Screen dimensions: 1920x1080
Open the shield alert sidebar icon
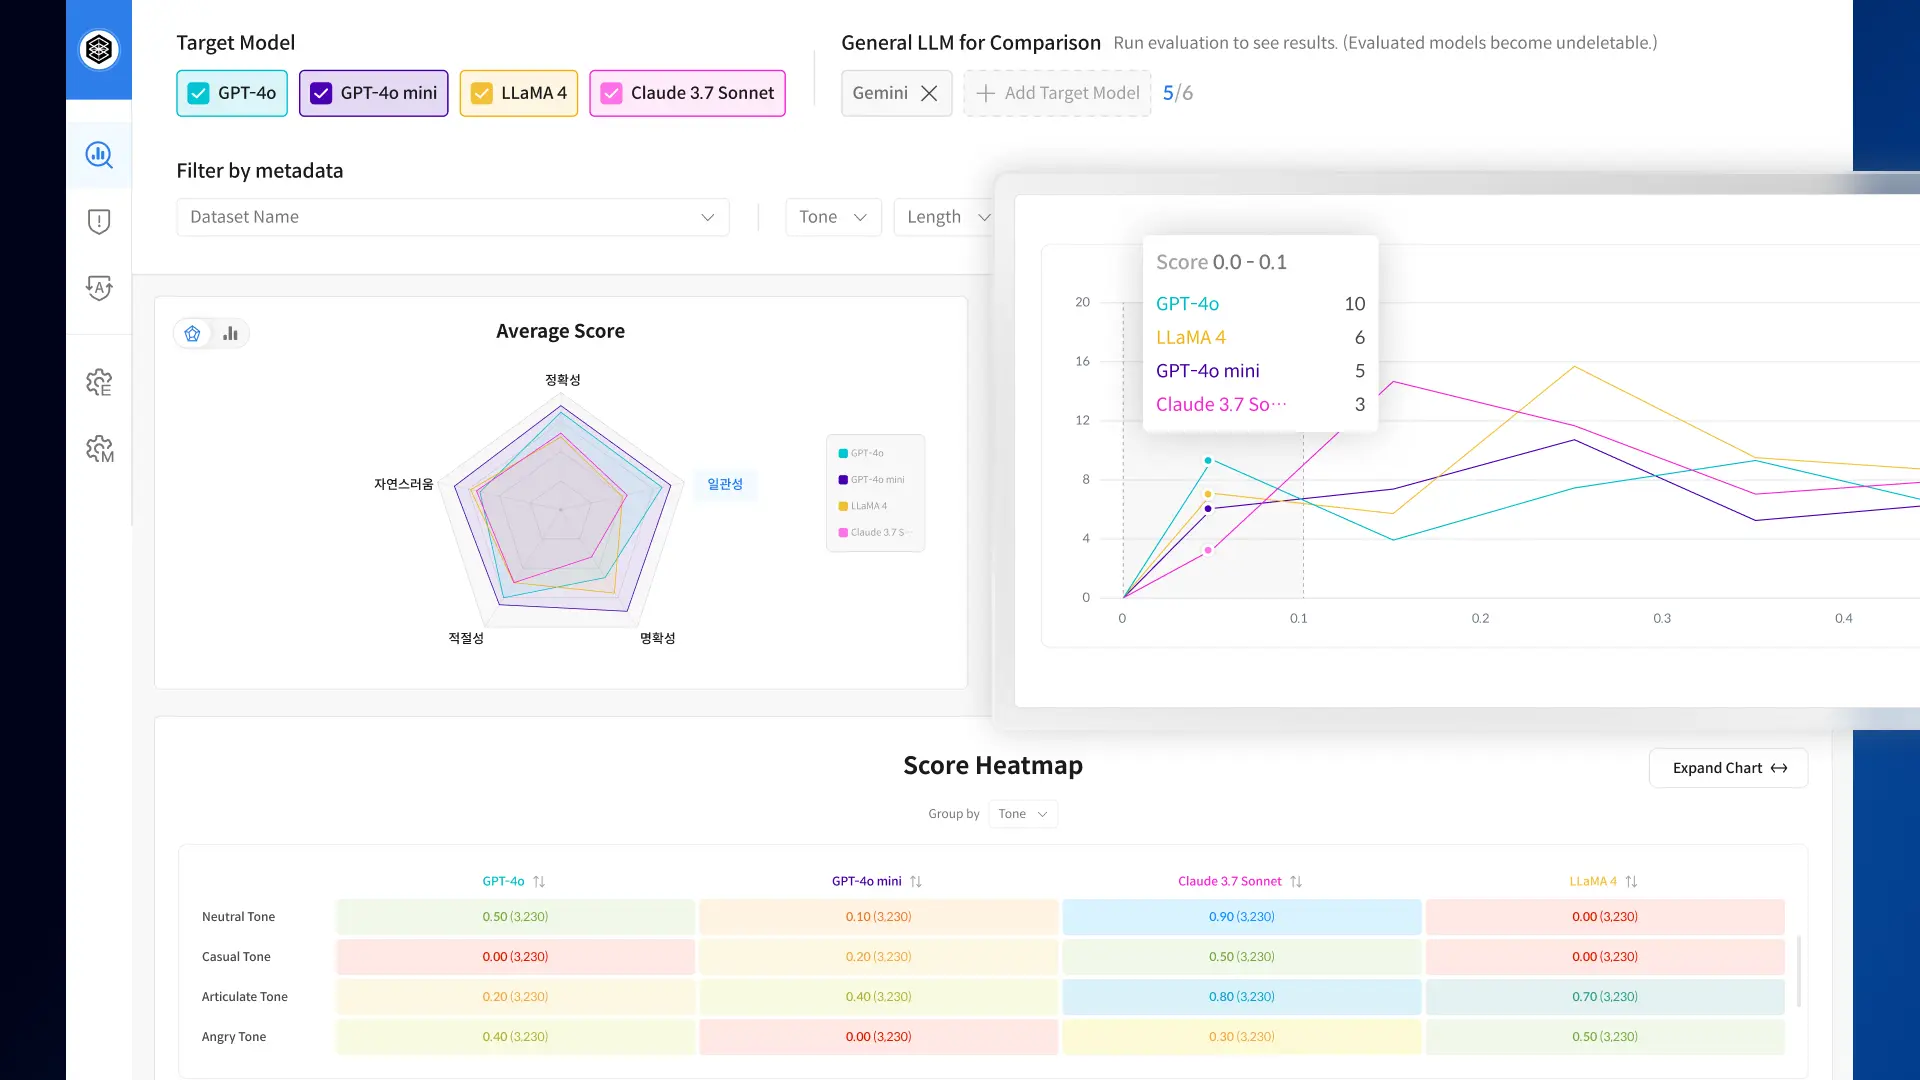point(99,221)
